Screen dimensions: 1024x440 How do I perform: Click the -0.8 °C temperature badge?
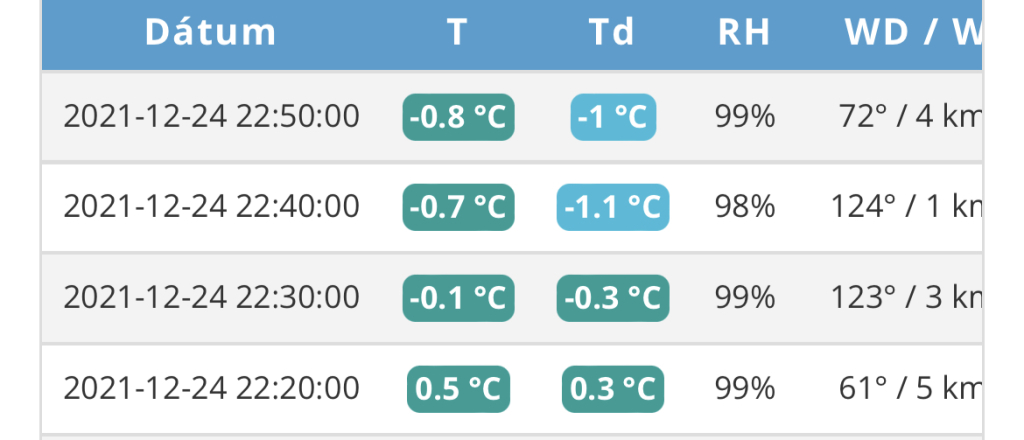click(458, 118)
